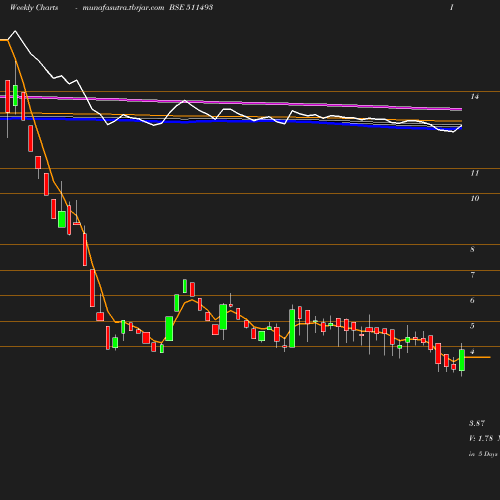
Task: Click price axis label 8
Action: pos(472,249)
